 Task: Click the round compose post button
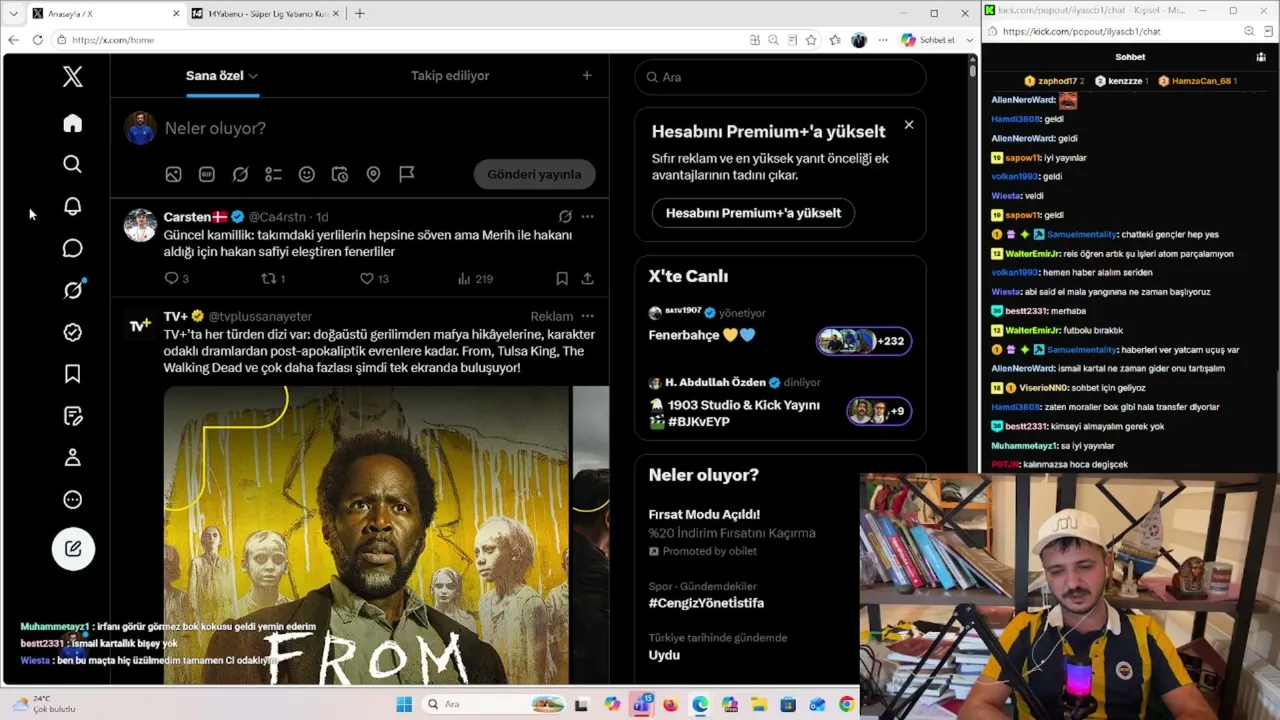click(73, 548)
